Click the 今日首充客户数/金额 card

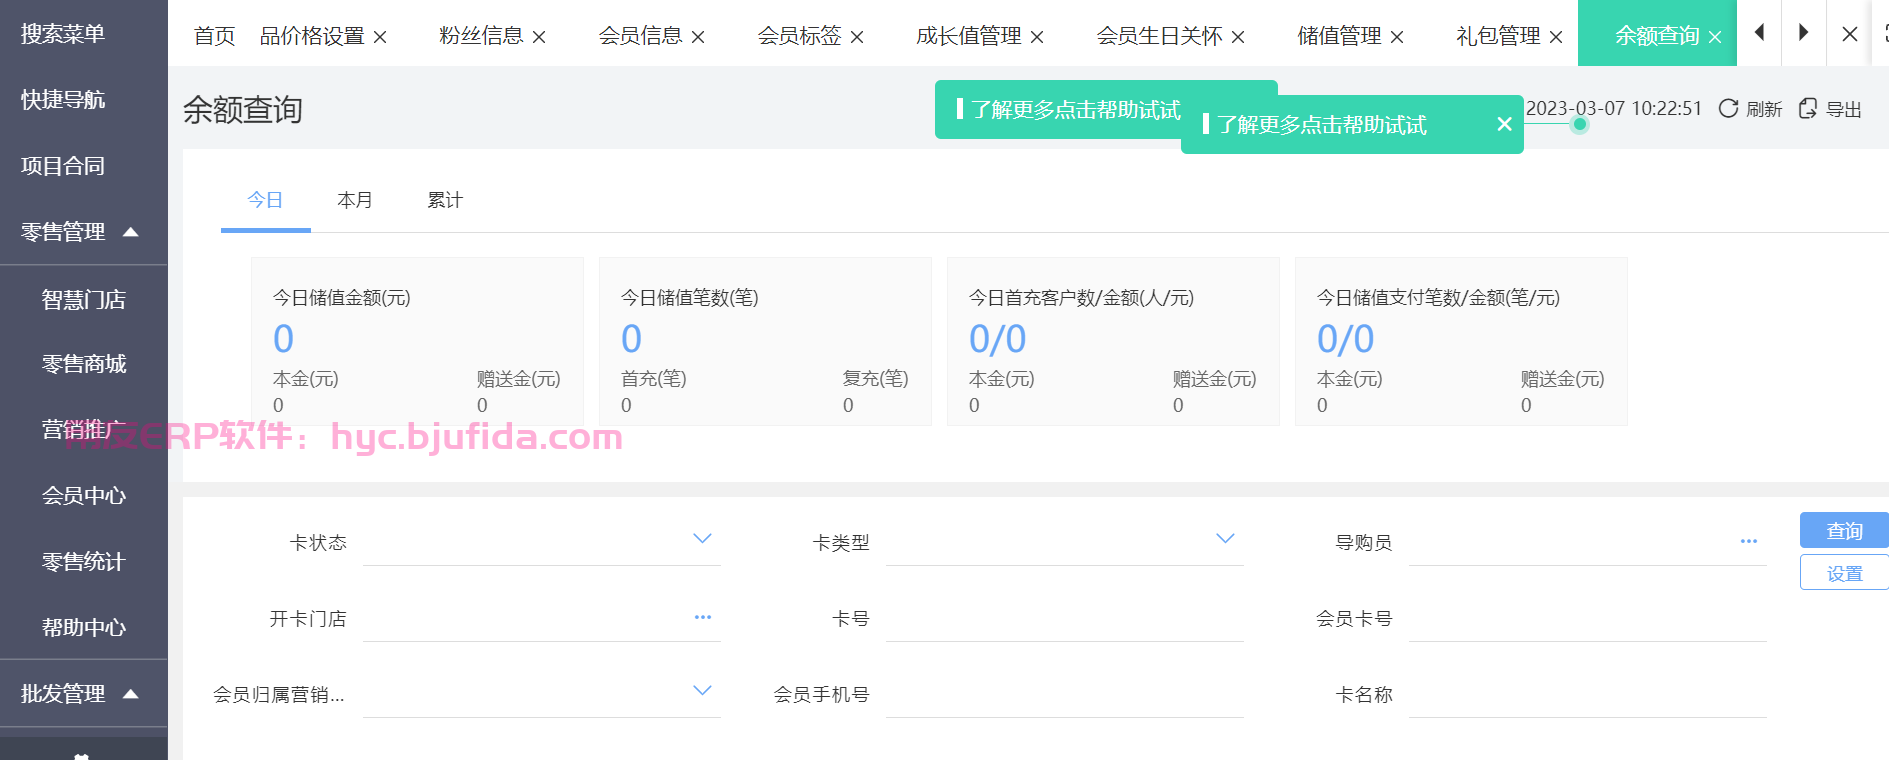tap(1113, 342)
